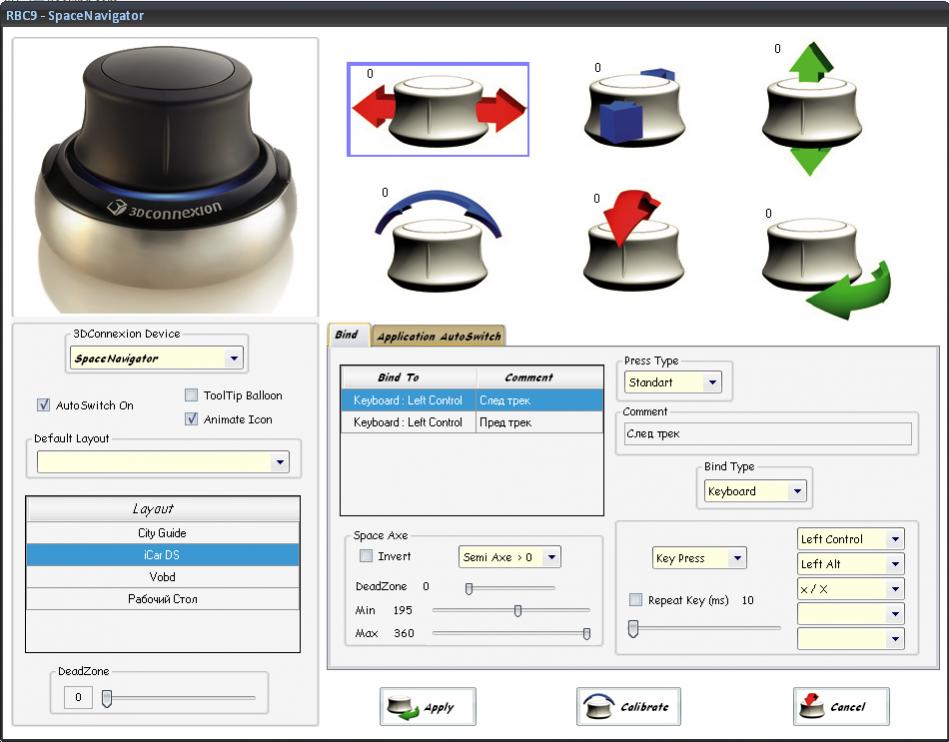
Task: Open the empty key dropdown below x / X
Action: (x=851, y=614)
